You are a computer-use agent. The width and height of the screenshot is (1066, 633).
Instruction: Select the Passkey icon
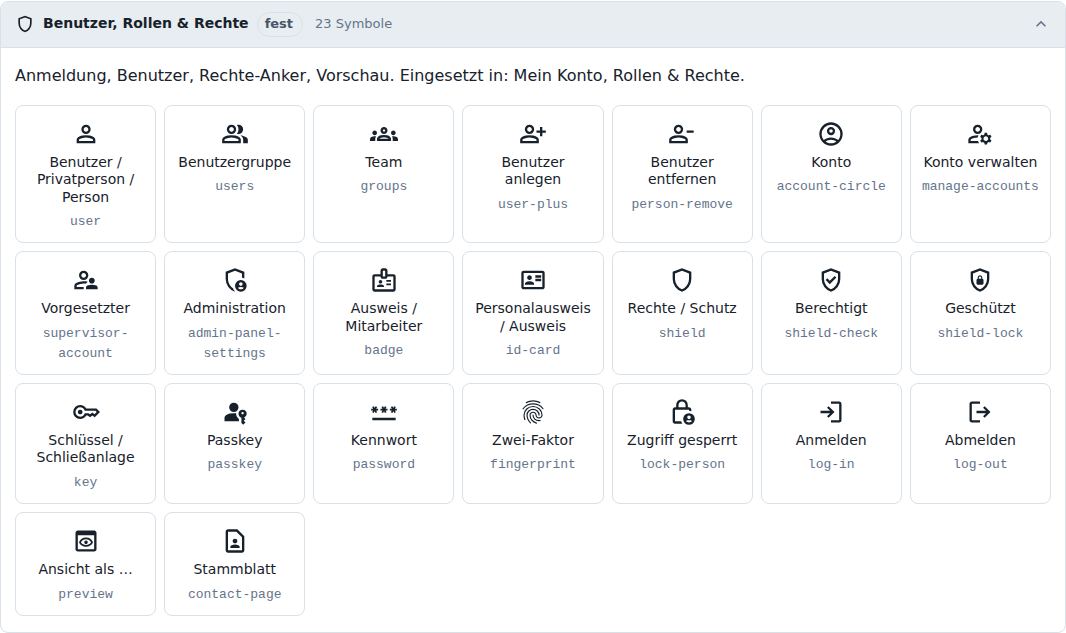click(235, 412)
